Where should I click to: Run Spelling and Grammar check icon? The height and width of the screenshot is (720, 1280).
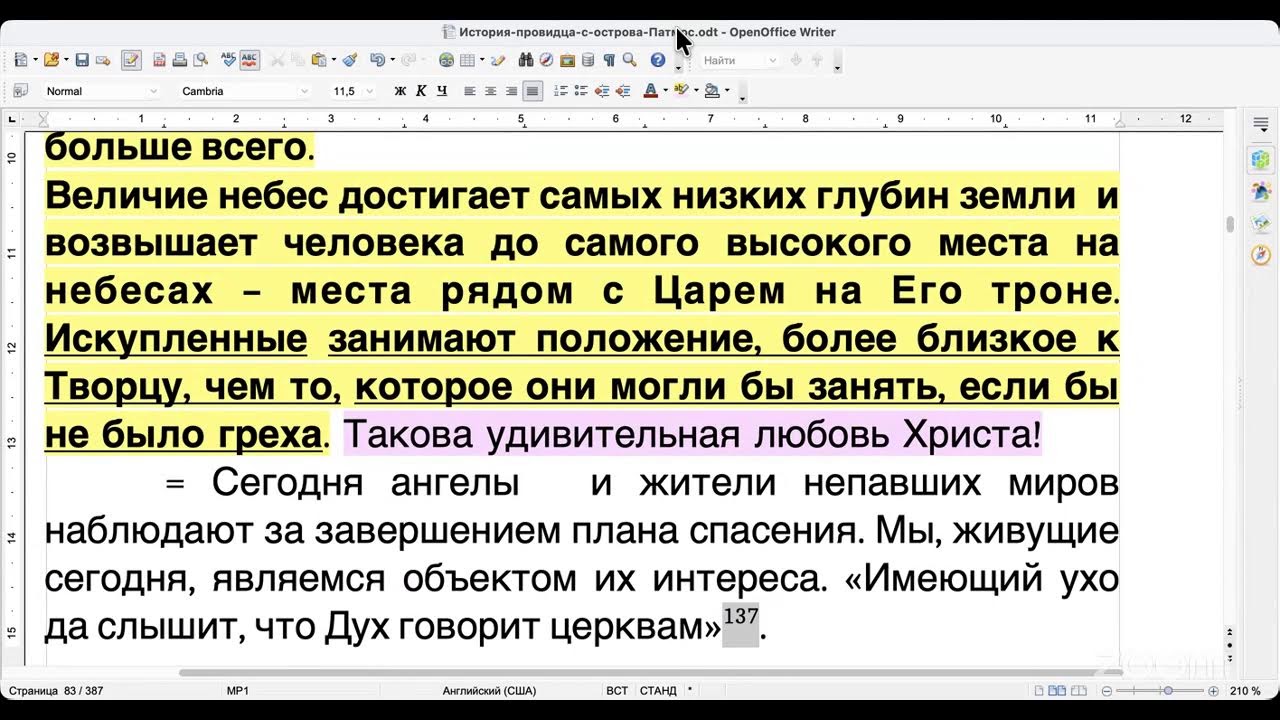point(228,60)
